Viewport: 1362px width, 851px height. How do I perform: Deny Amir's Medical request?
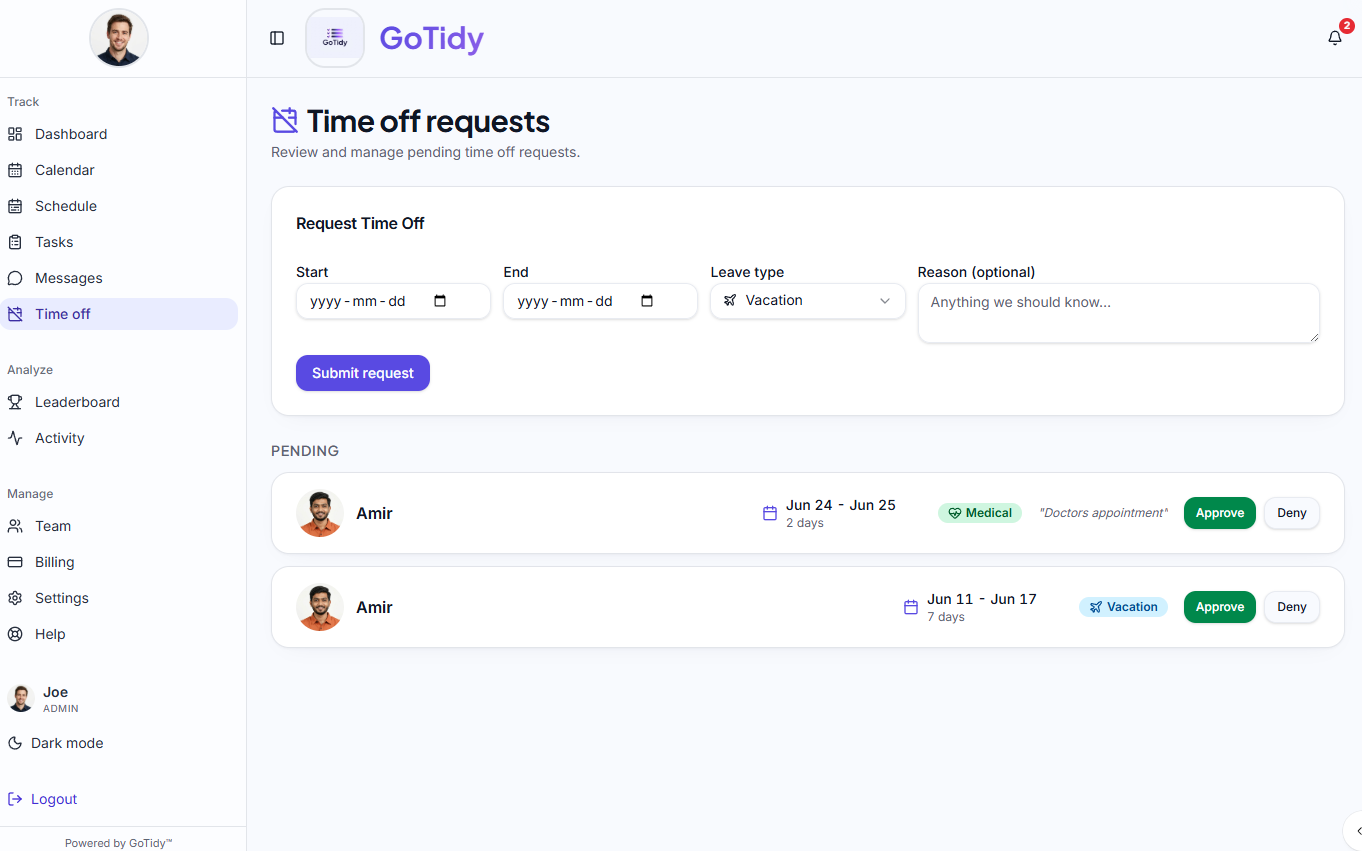coord(1292,513)
